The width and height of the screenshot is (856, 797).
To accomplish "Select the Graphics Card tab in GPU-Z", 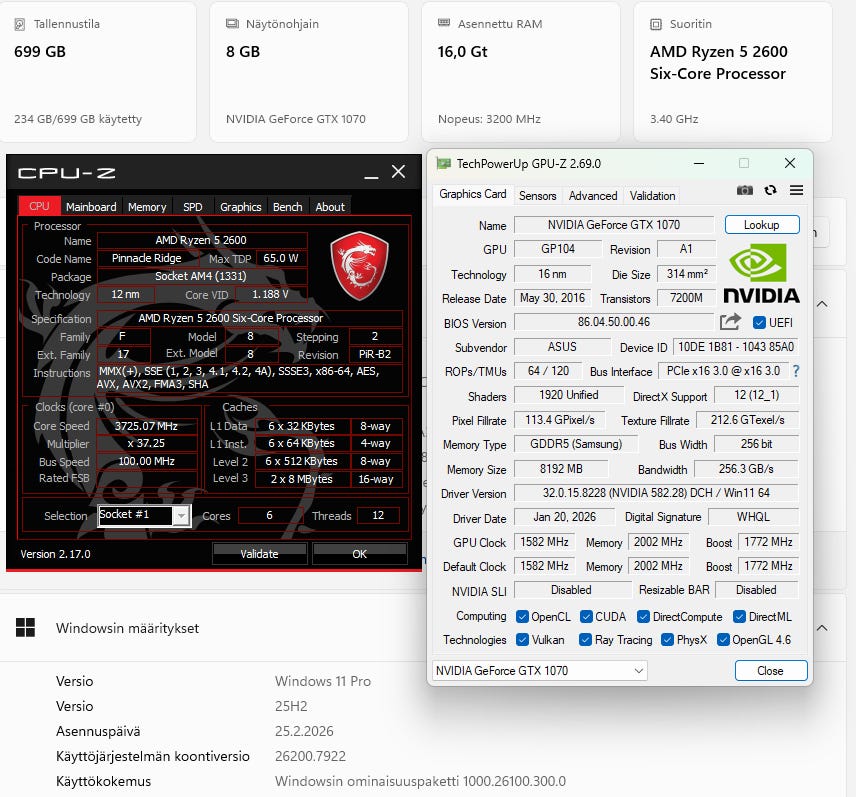I will pyautogui.click(x=473, y=194).
